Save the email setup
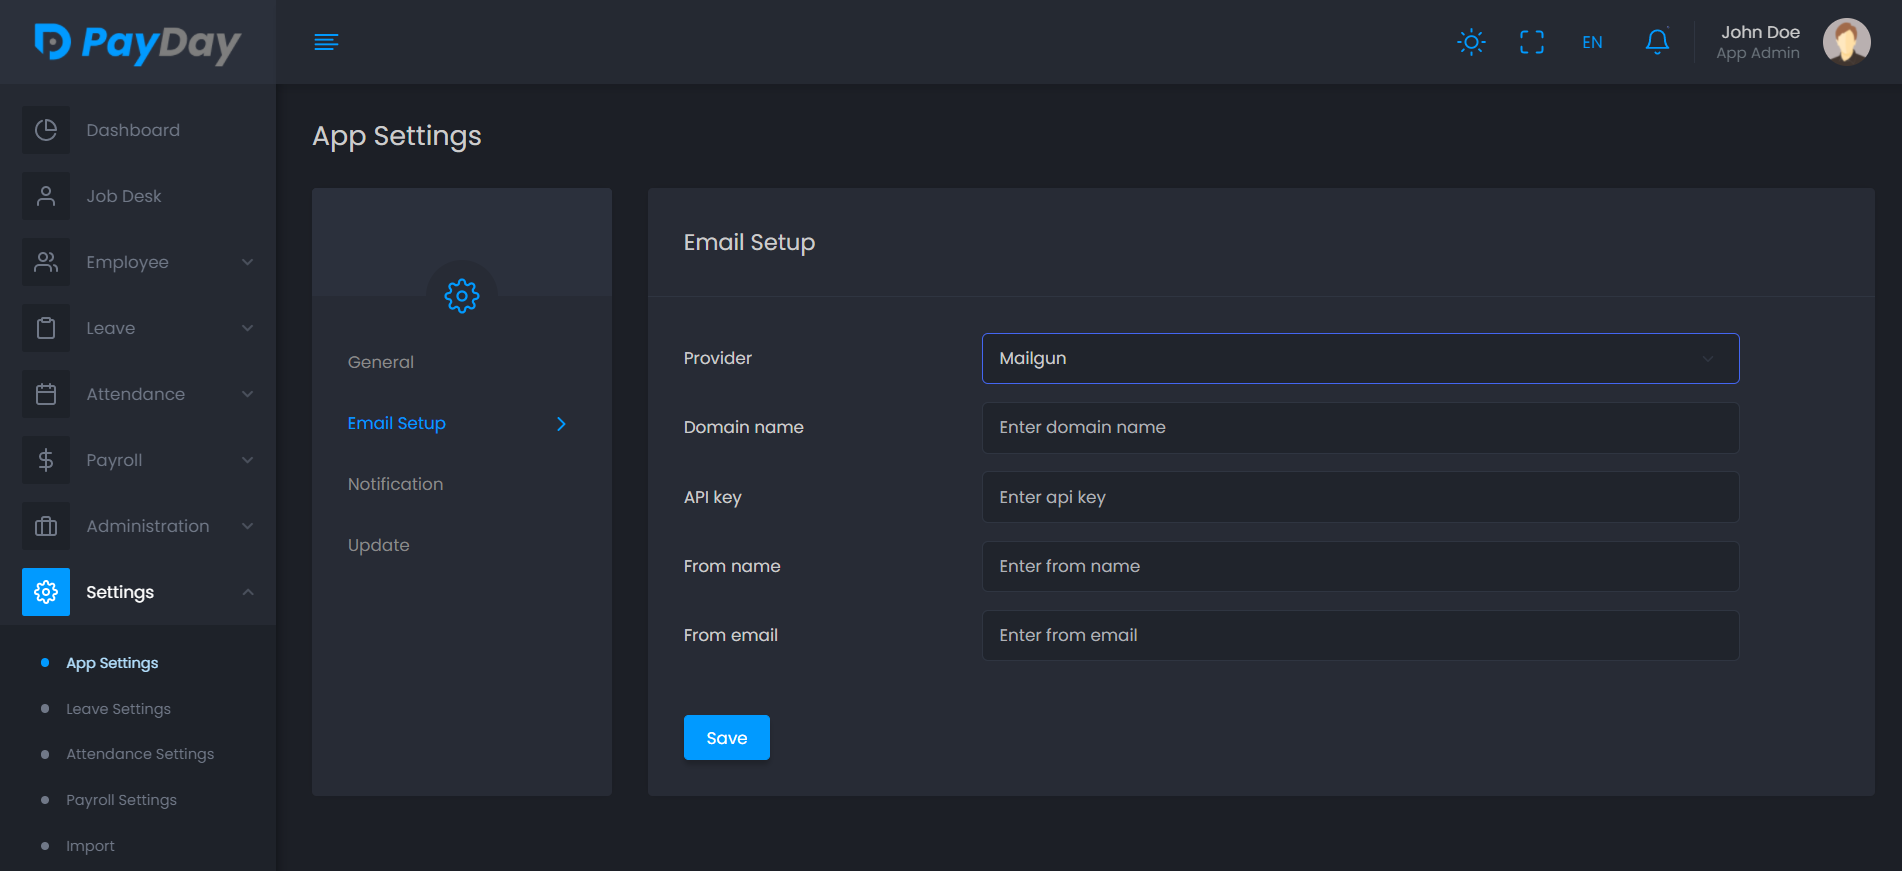 [x=726, y=738]
